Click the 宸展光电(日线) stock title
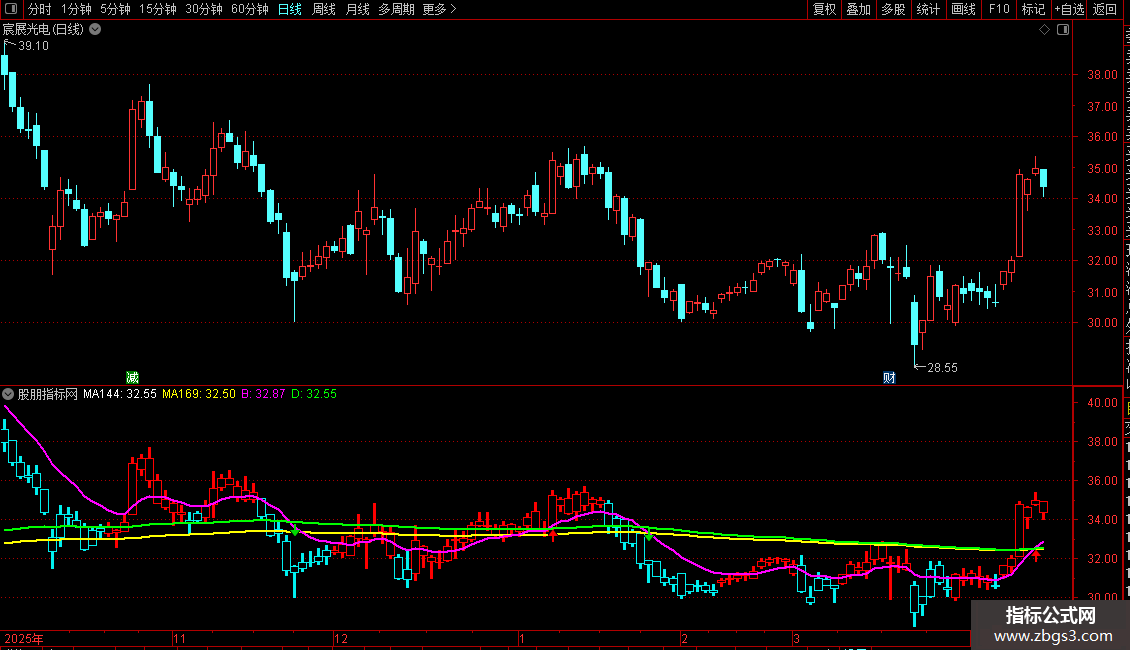 click(43, 30)
